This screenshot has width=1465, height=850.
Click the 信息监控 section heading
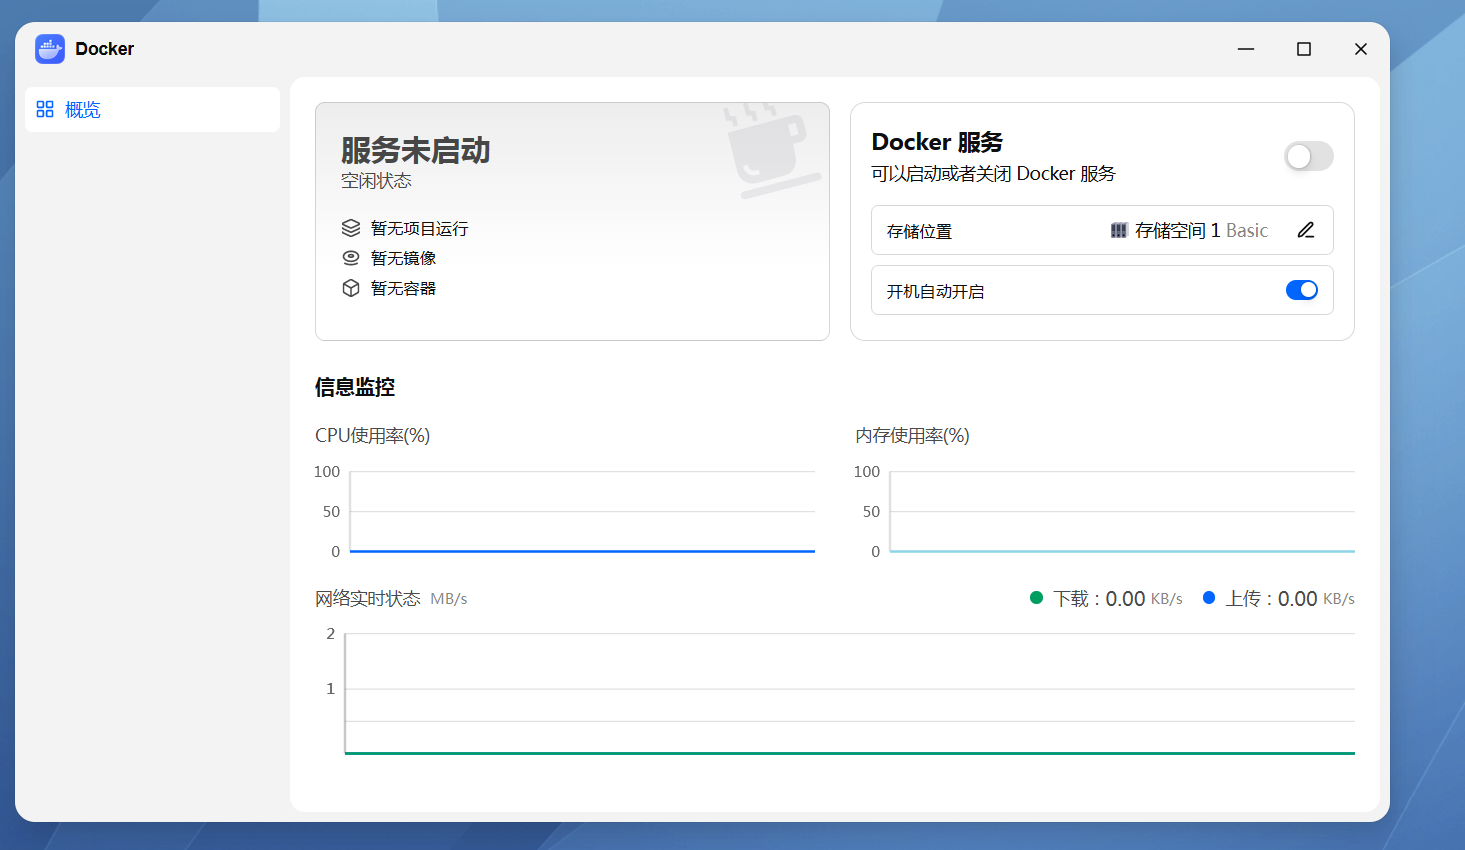click(x=355, y=387)
